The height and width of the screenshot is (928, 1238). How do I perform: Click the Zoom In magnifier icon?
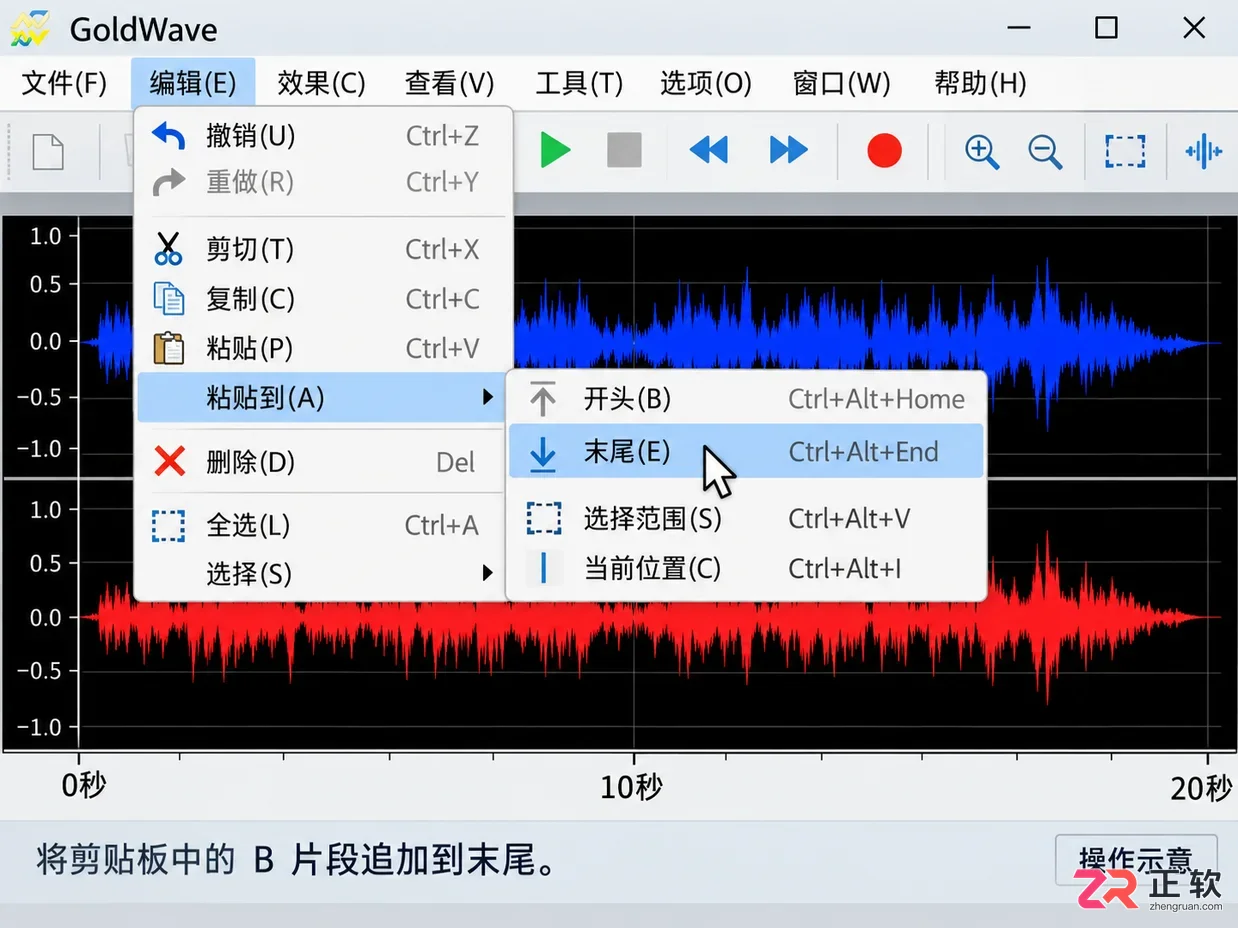point(982,152)
